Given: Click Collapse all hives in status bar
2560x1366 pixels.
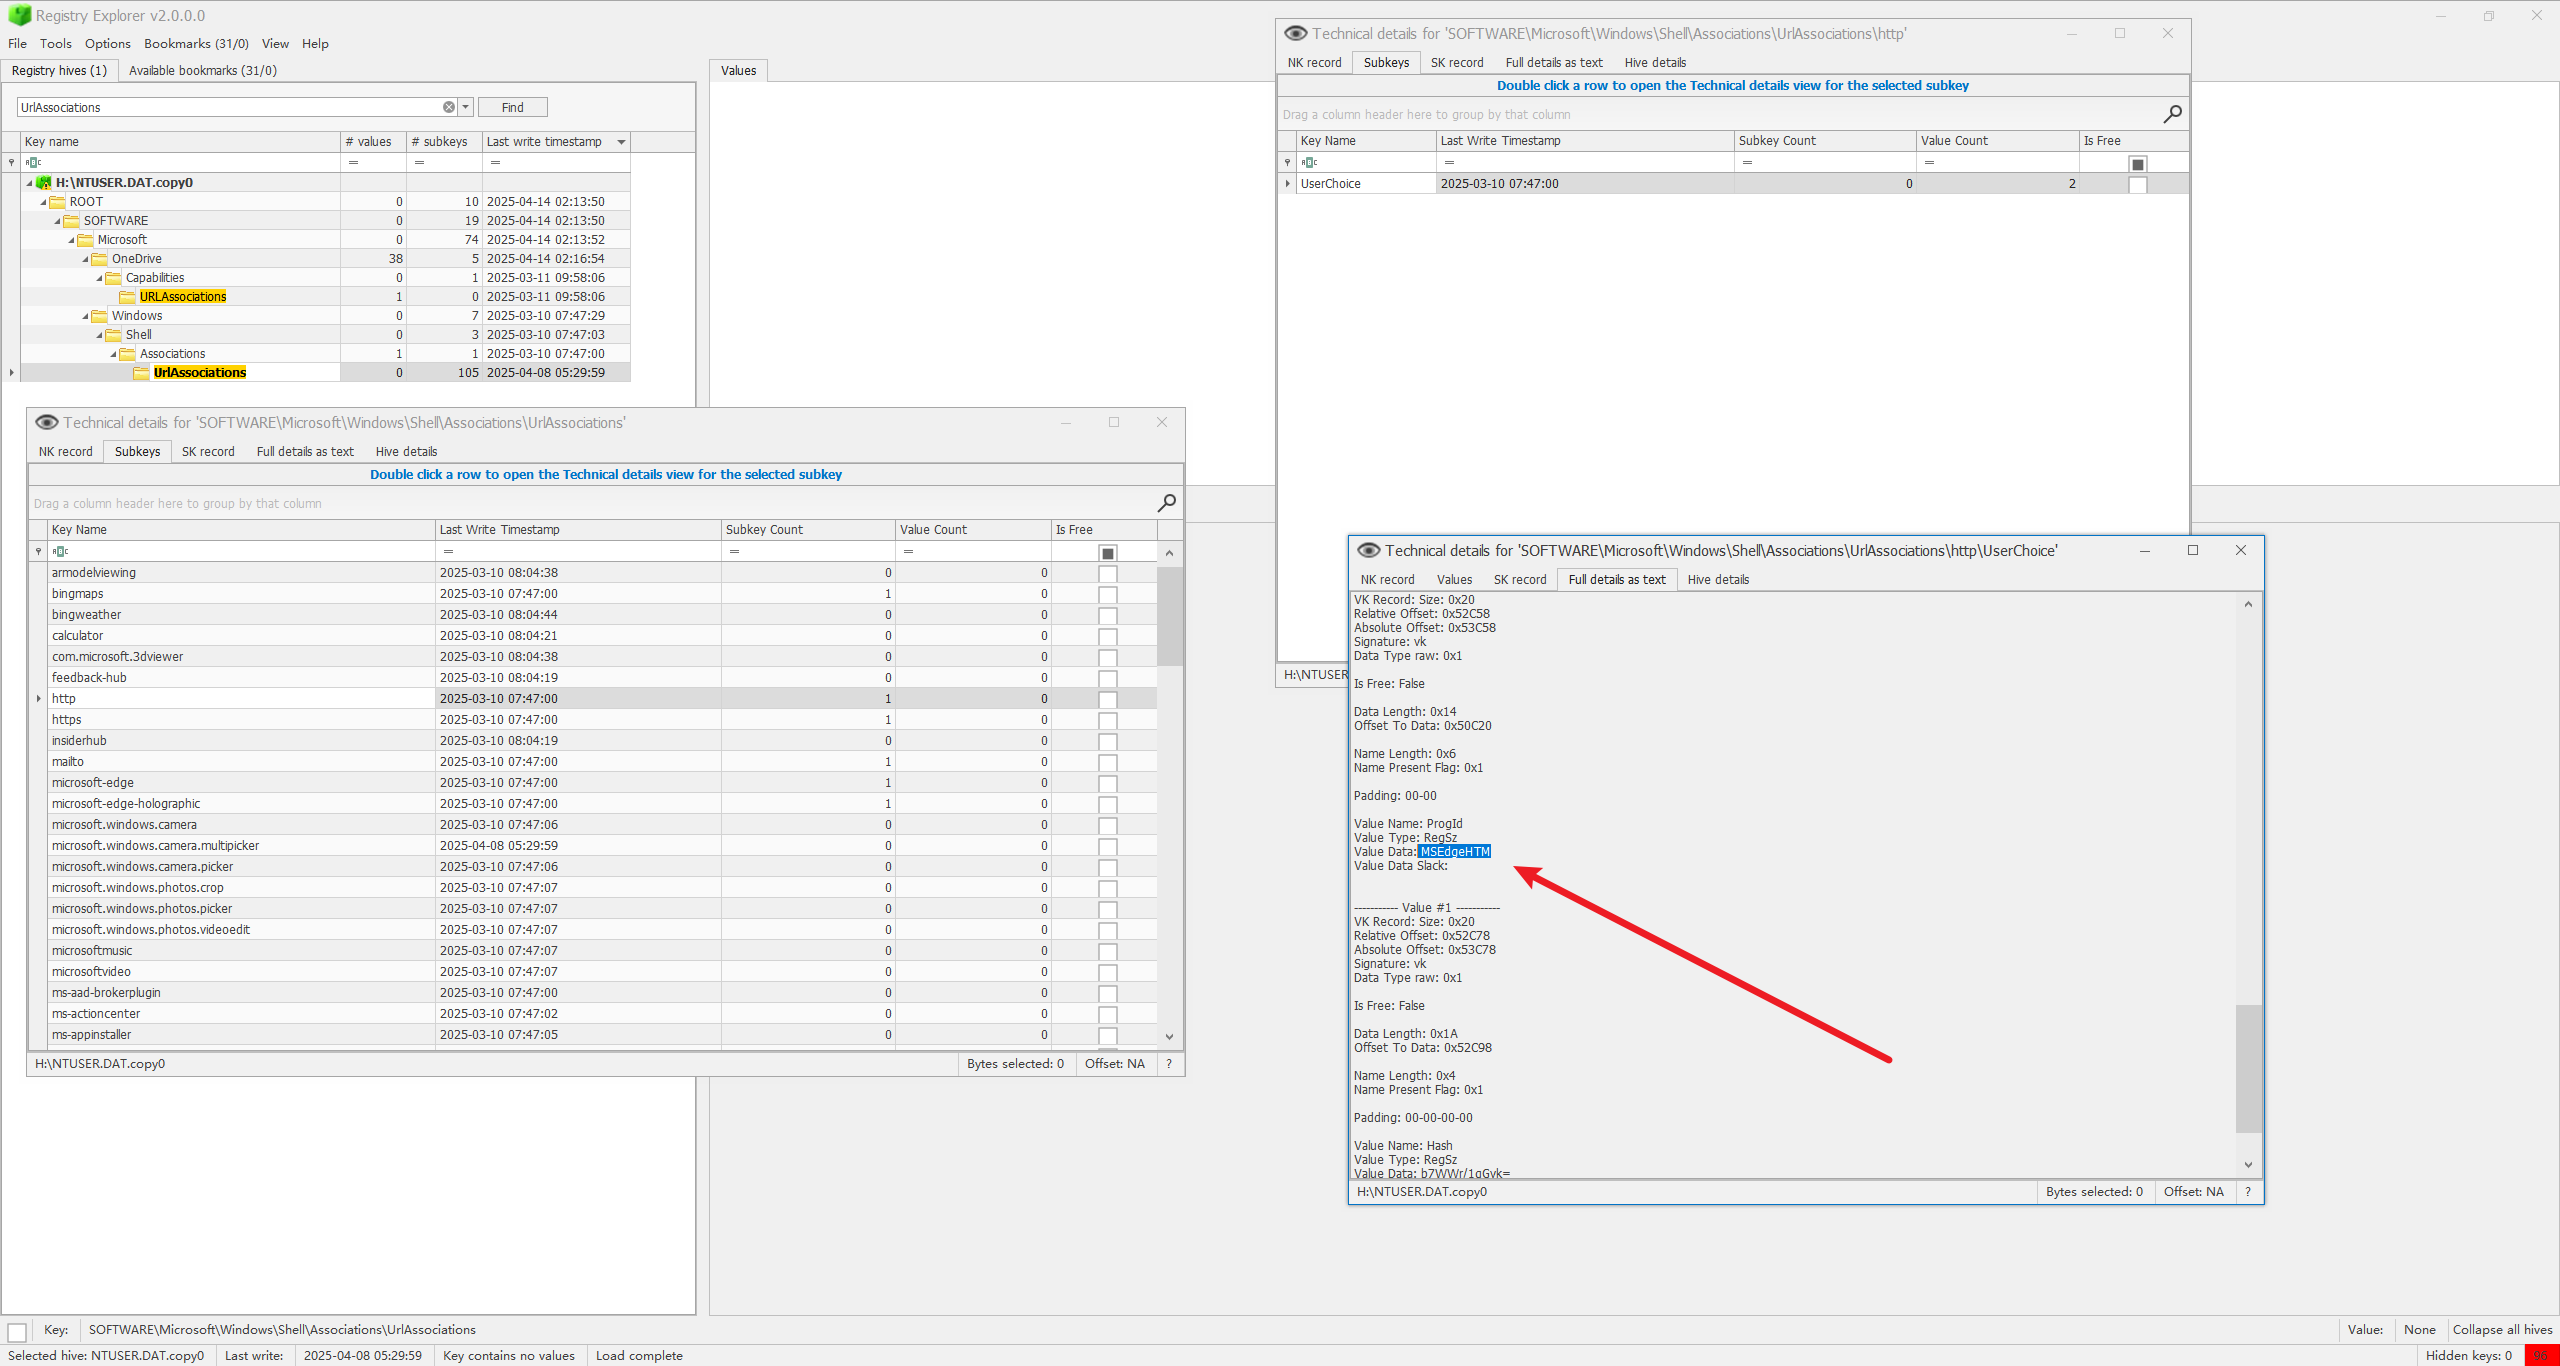Looking at the screenshot, I should pyautogui.click(x=2502, y=1329).
